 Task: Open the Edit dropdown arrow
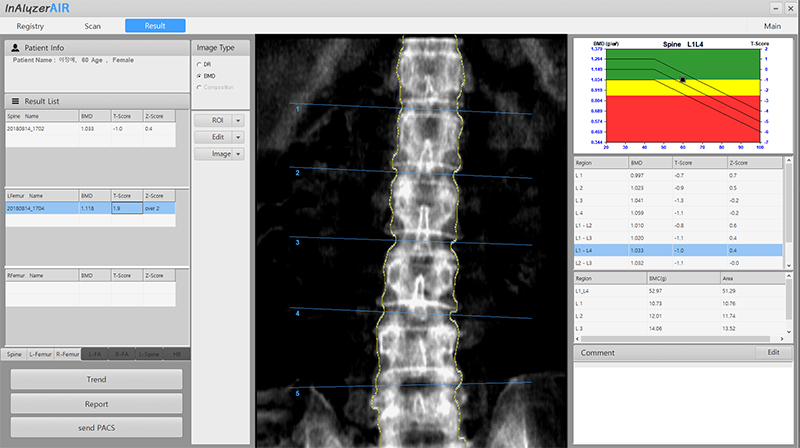click(x=238, y=137)
